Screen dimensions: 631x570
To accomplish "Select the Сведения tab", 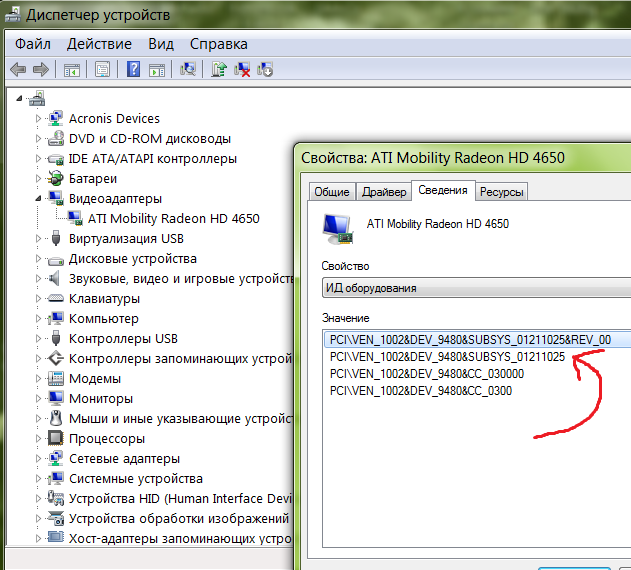I will click(443, 190).
